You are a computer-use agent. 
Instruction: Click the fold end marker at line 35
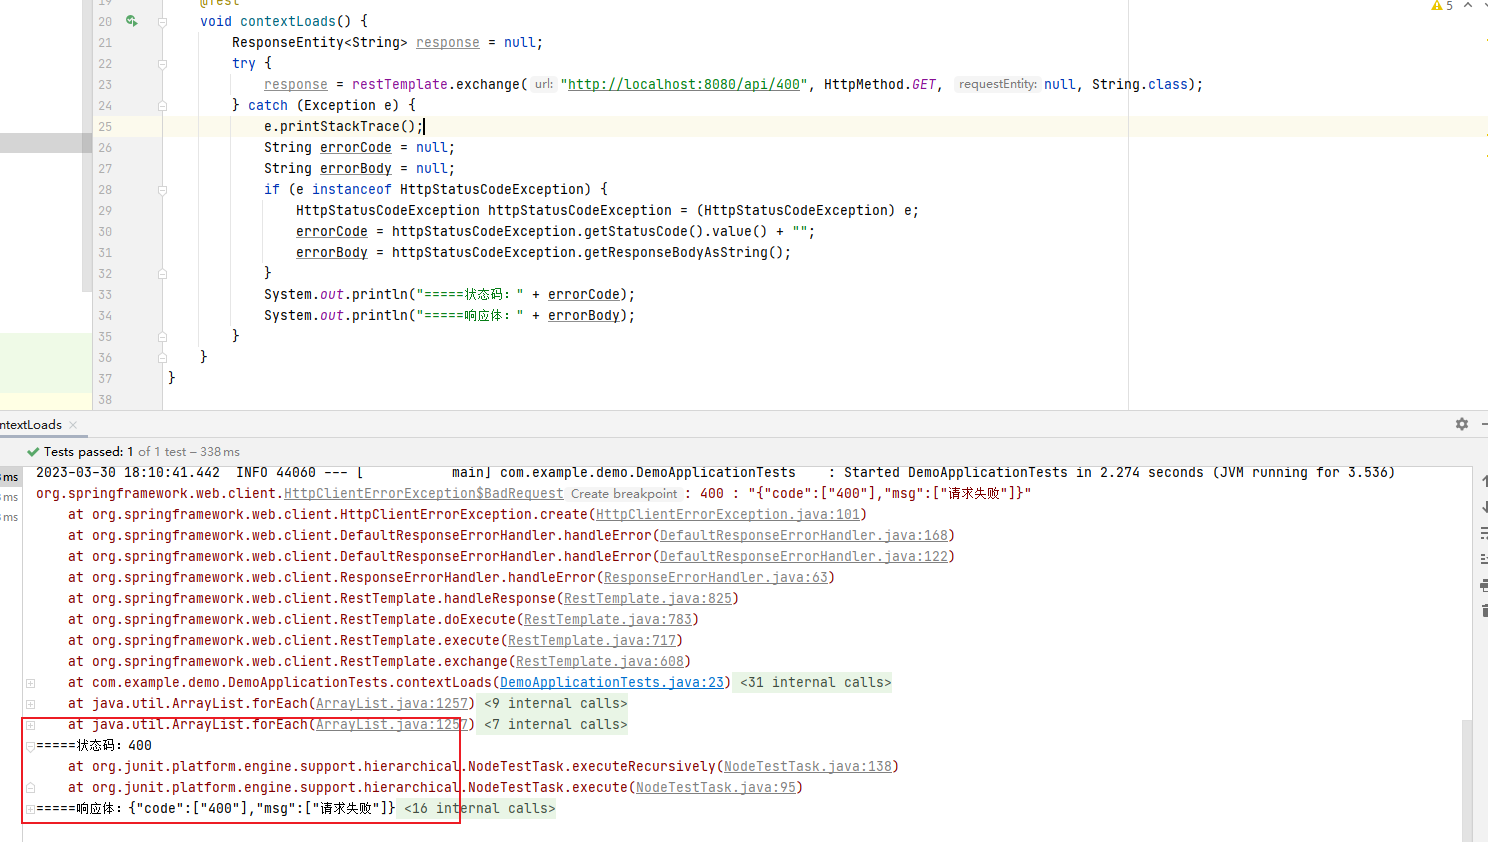(162, 336)
